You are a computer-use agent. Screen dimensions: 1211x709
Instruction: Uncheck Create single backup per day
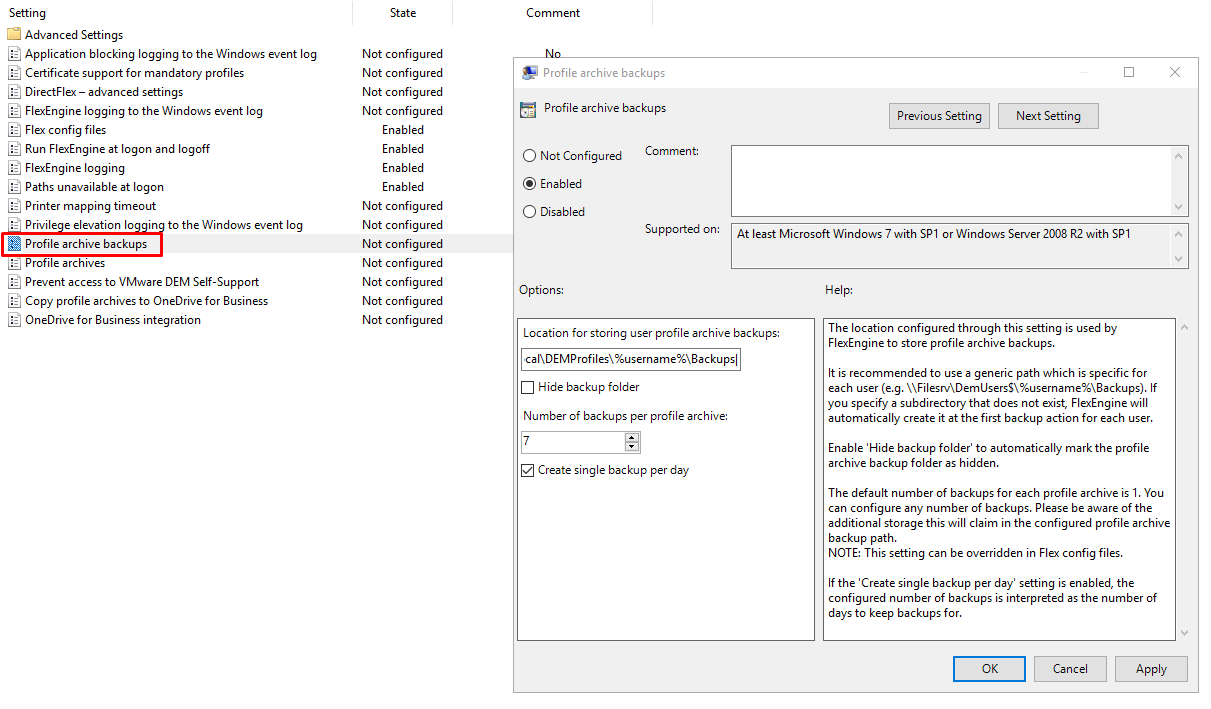pyautogui.click(x=528, y=470)
